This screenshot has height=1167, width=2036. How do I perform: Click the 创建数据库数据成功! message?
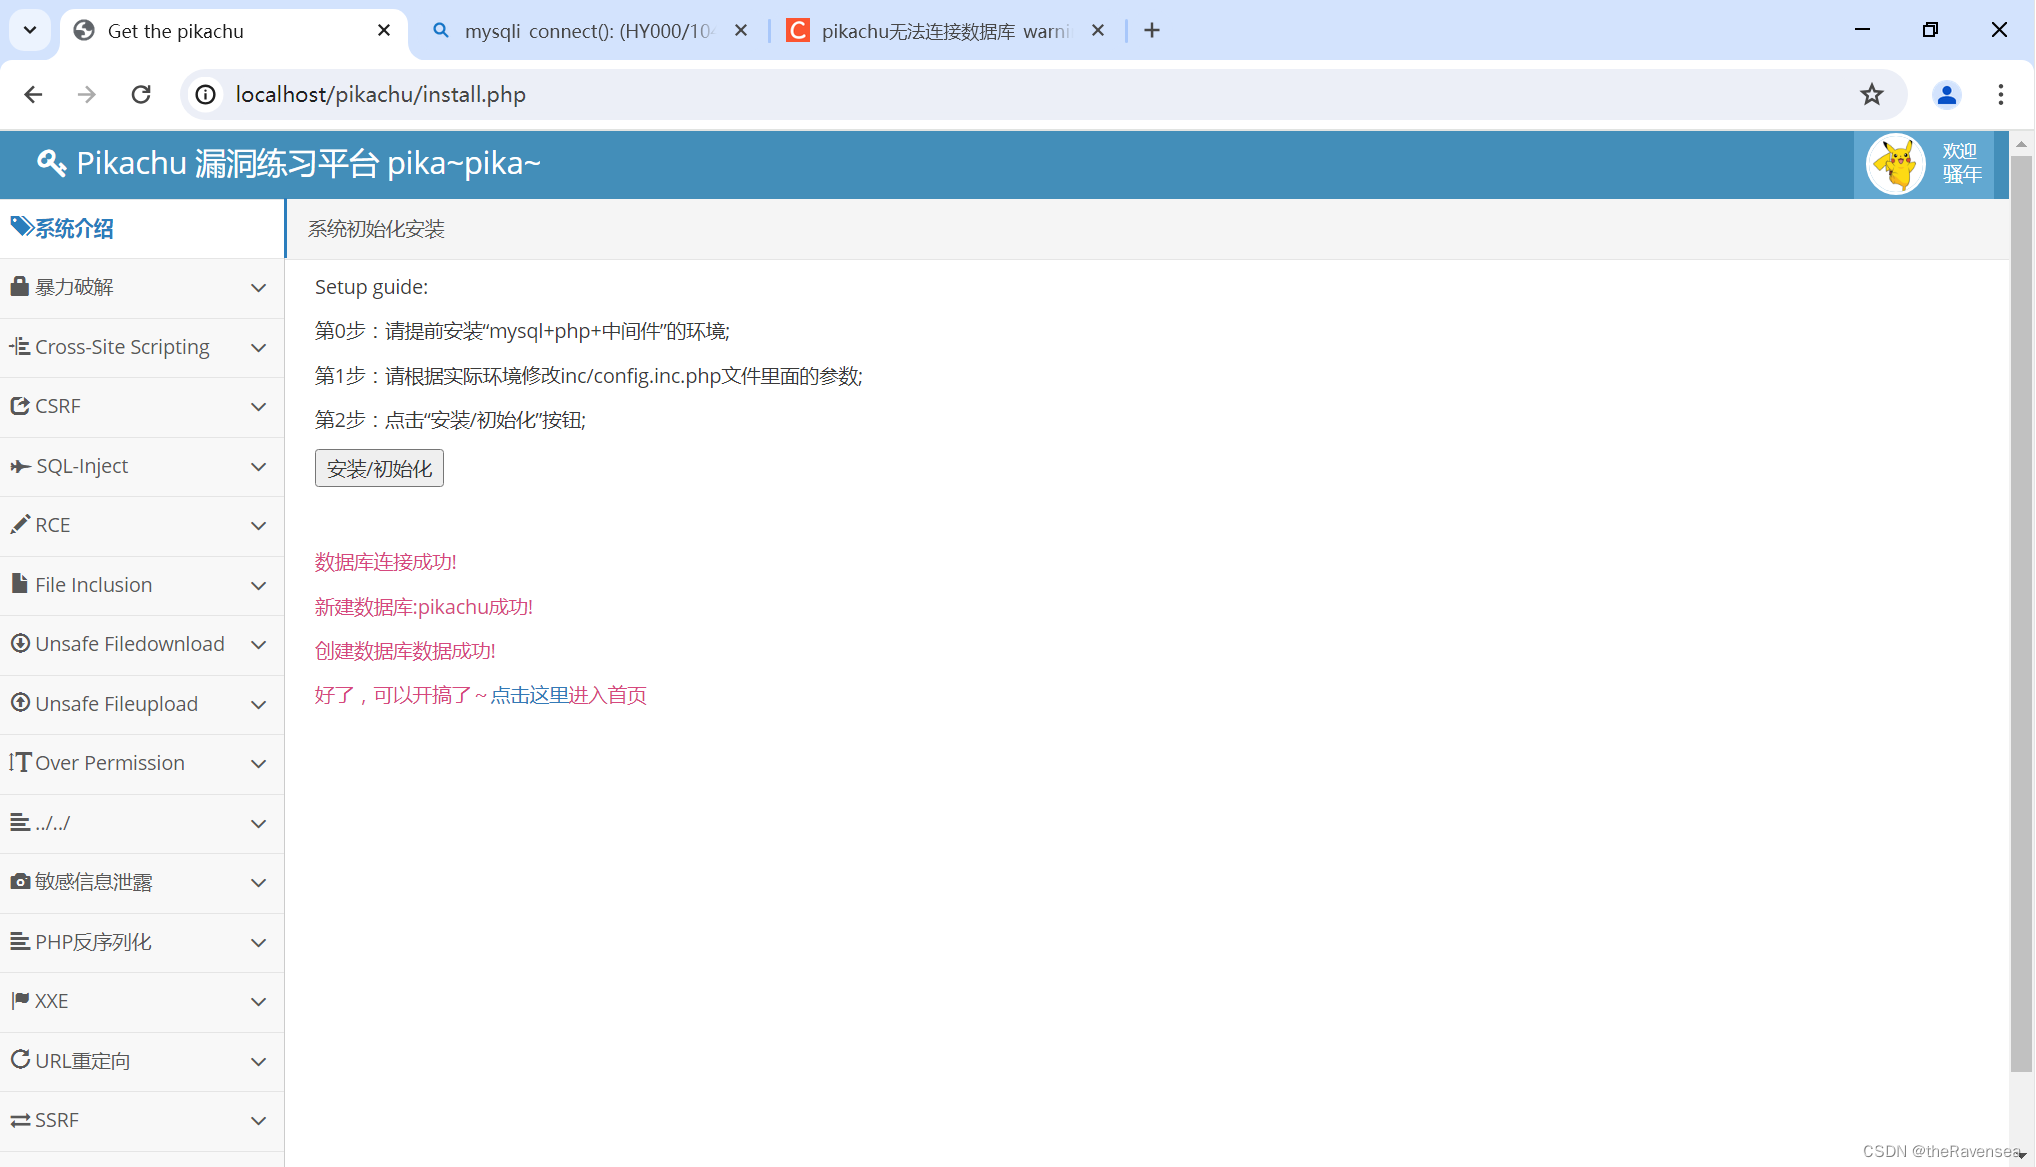405,651
